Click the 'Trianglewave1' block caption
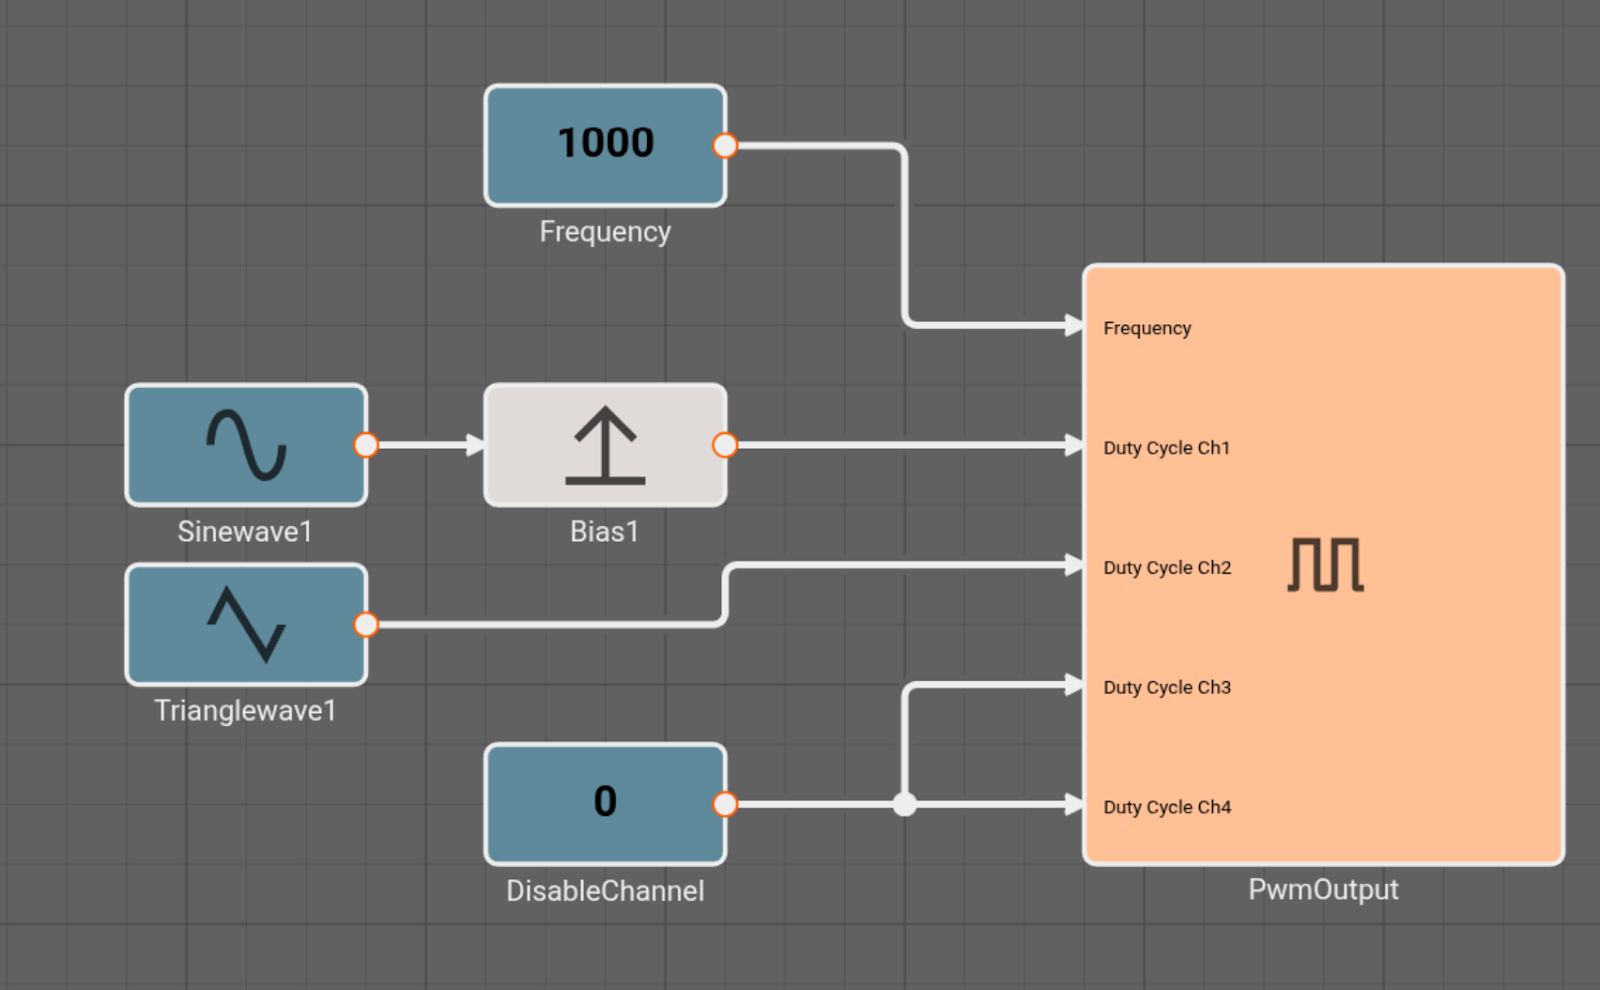1600x990 pixels. [x=245, y=711]
